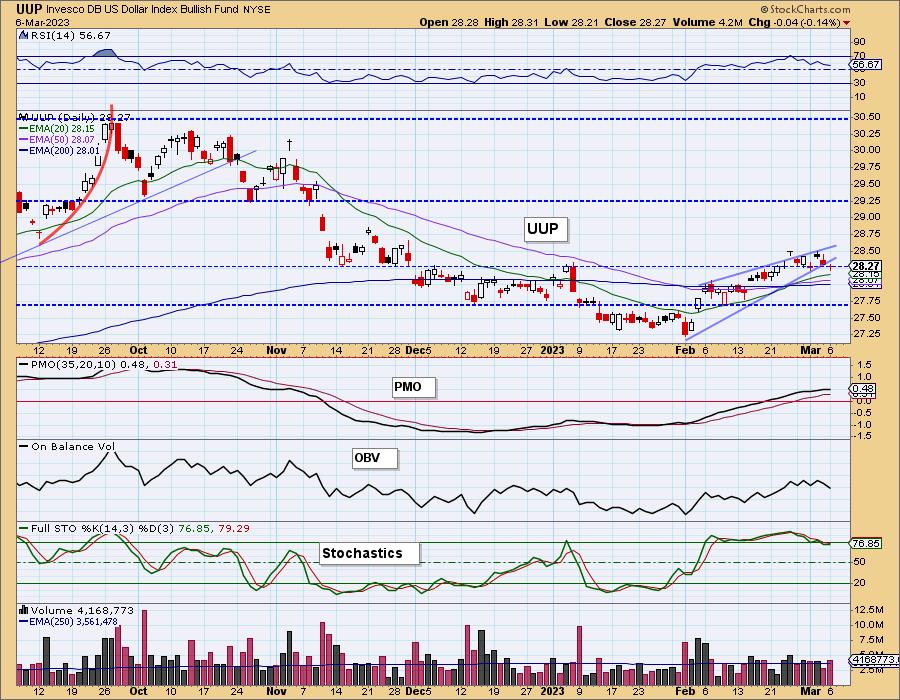
Task: Click the 12.5M volume axis label
Action: pos(868,609)
